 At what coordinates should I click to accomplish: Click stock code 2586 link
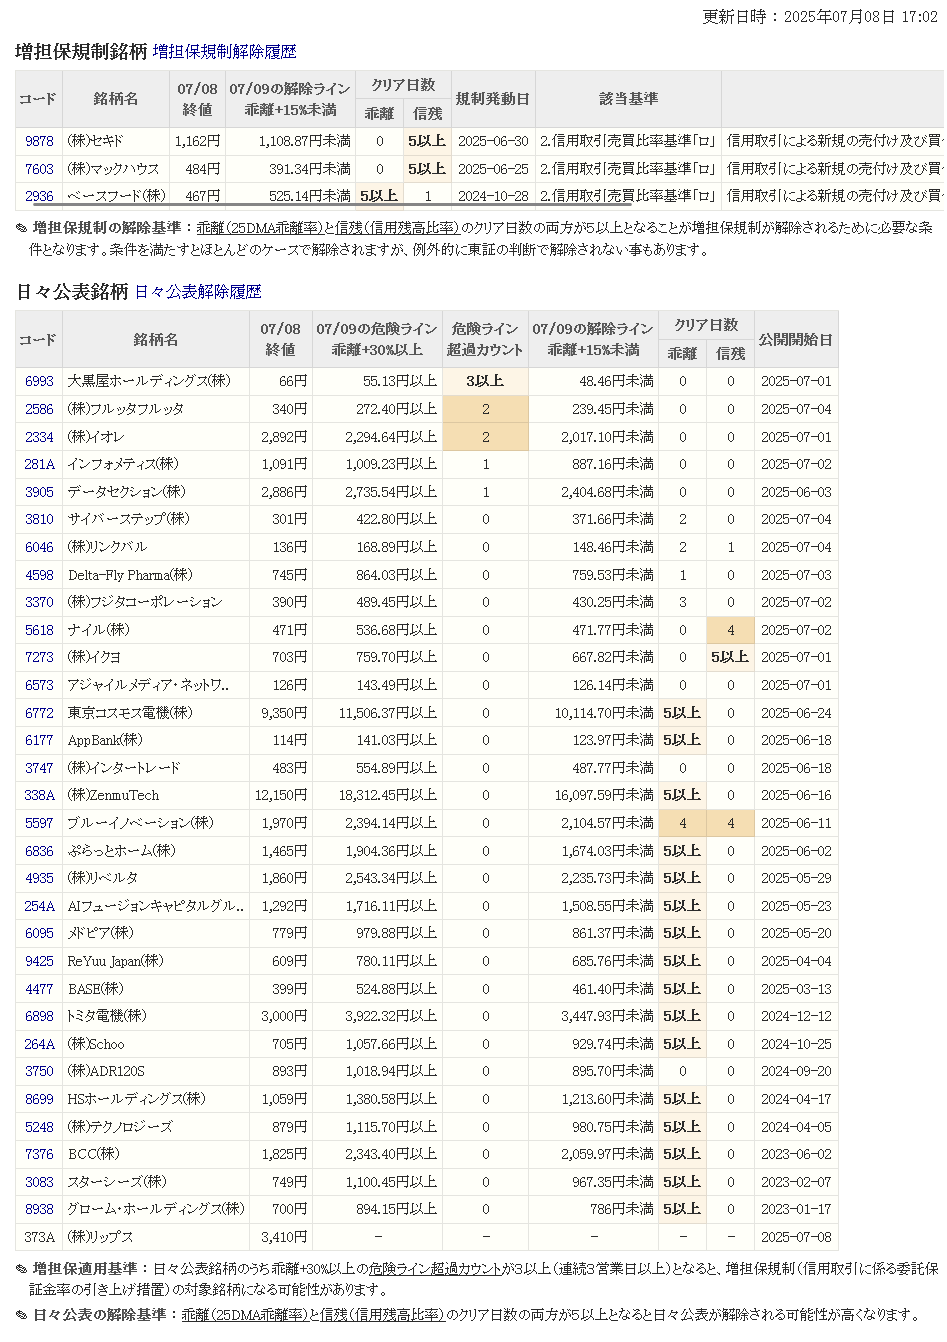tap(39, 409)
